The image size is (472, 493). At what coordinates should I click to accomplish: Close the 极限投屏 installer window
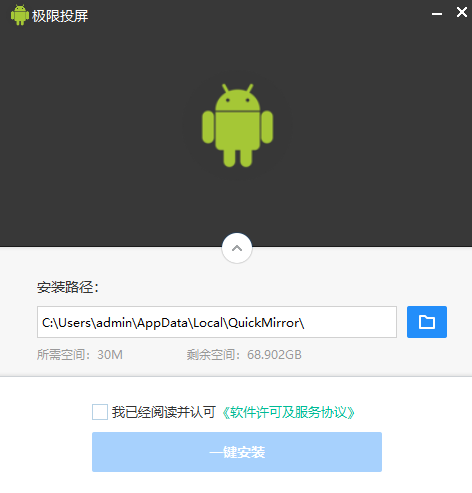click(462, 12)
